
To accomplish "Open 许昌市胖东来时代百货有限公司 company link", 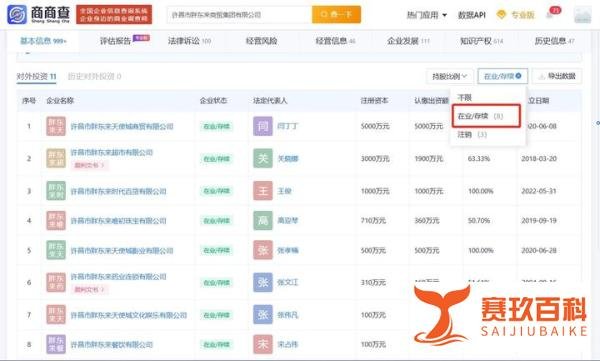I will click(119, 191).
